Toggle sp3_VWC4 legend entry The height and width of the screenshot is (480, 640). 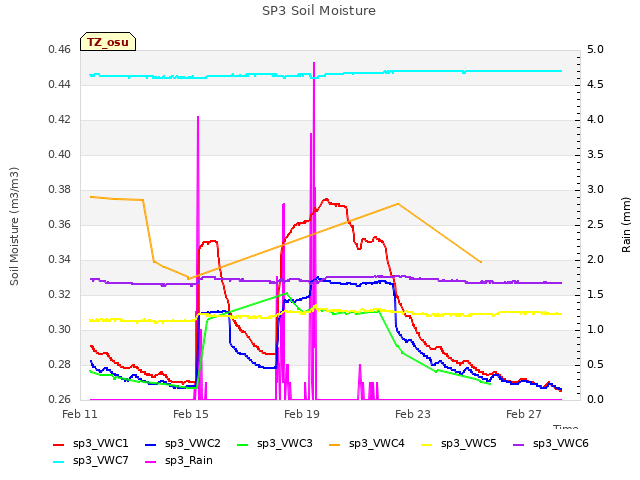click(x=367, y=444)
